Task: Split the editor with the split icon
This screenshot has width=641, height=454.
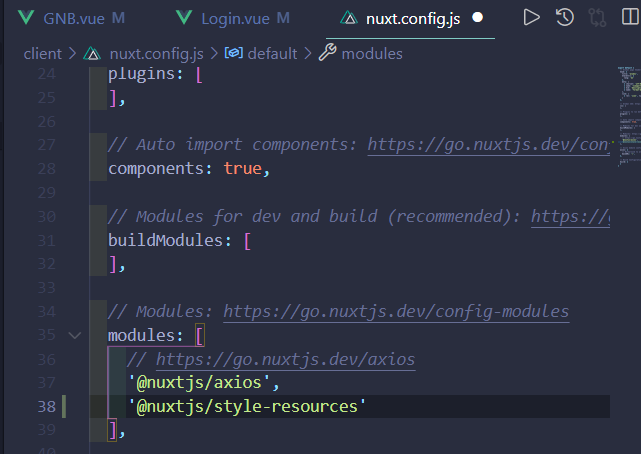Action: [631, 17]
